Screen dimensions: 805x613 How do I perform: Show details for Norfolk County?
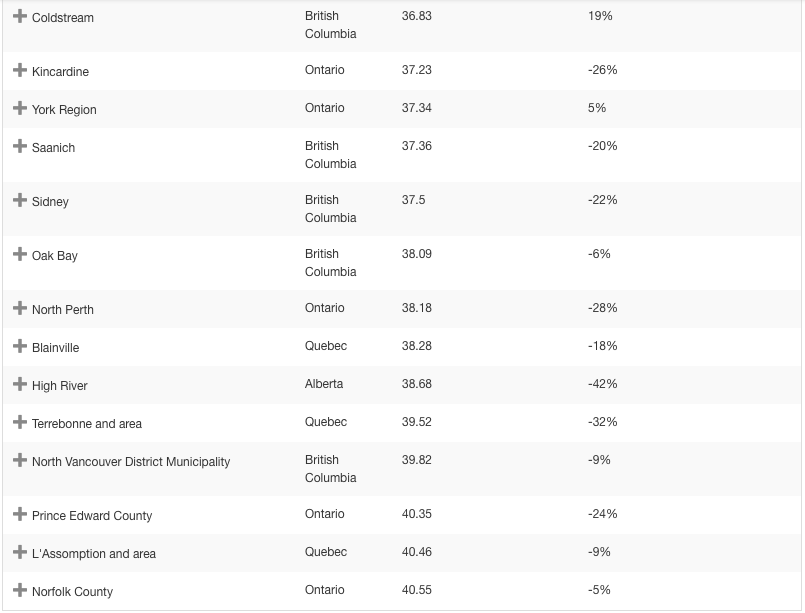coord(20,591)
